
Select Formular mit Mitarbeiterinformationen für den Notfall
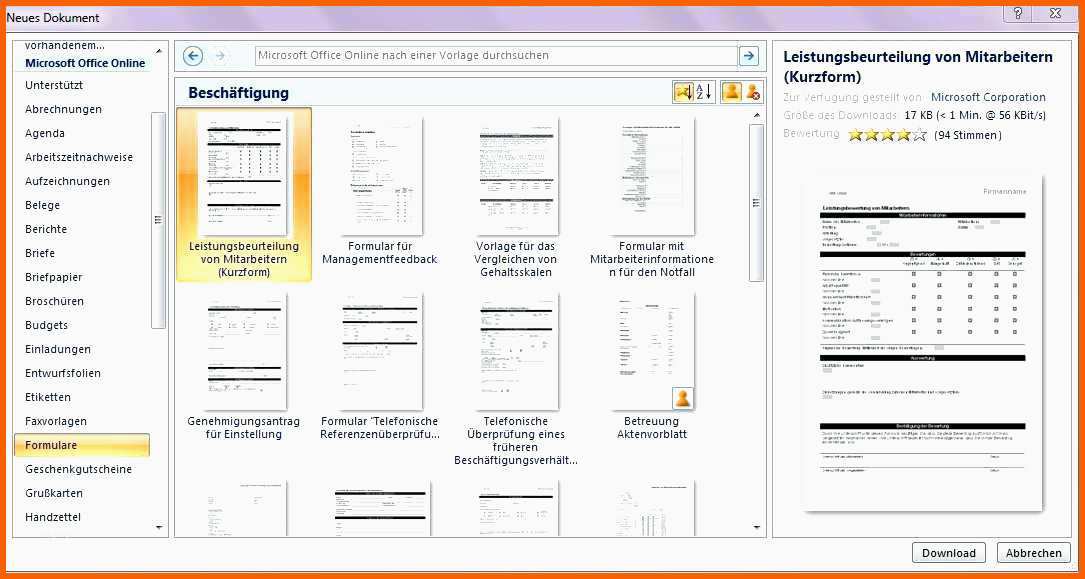pyautogui.click(x=652, y=195)
